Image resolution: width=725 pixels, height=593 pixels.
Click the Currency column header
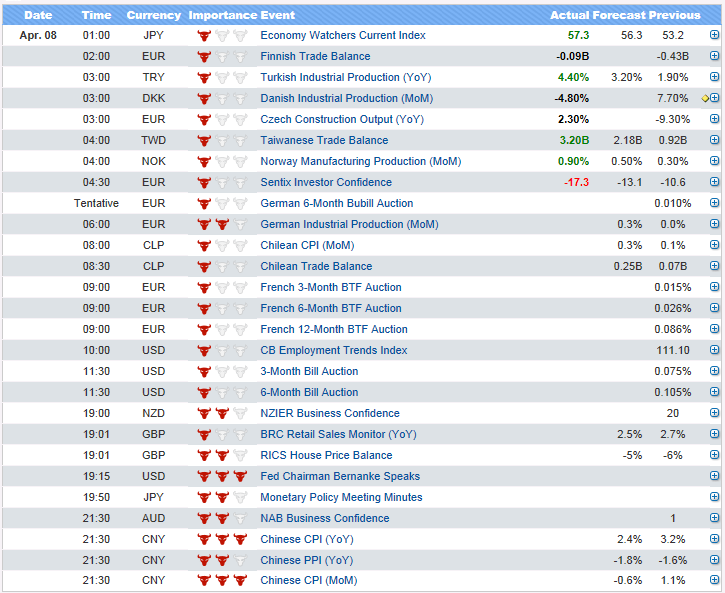pyautogui.click(x=154, y=15)
